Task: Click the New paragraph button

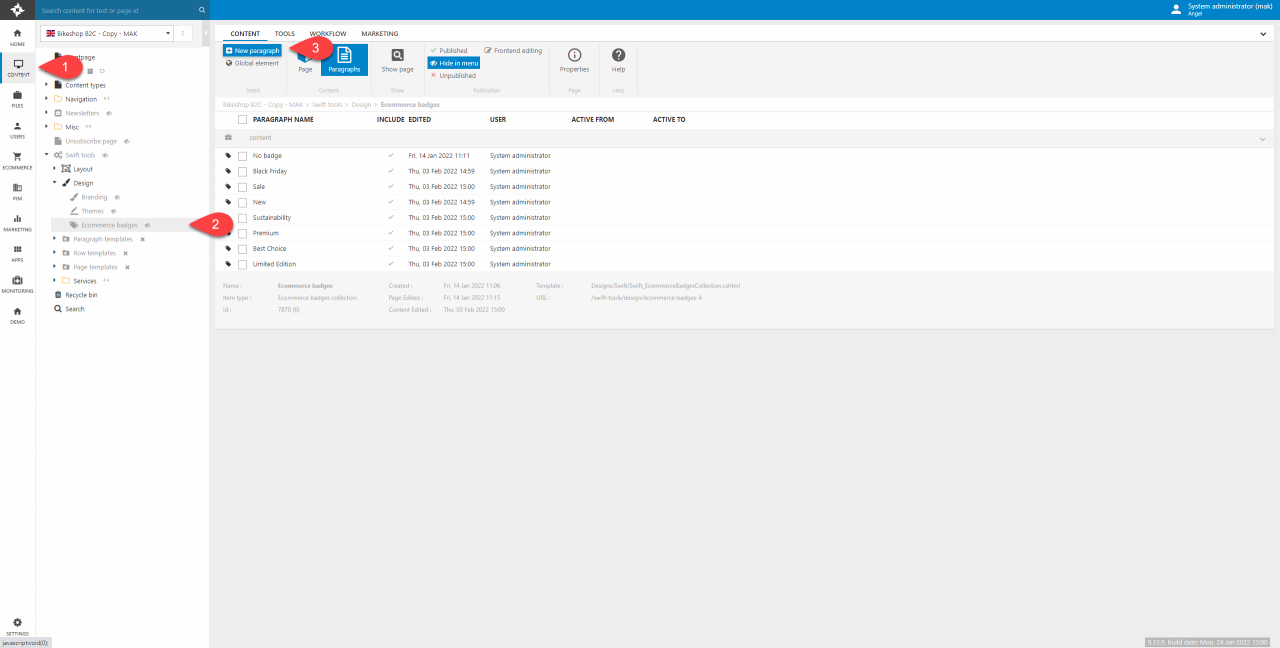Action: 252,50
